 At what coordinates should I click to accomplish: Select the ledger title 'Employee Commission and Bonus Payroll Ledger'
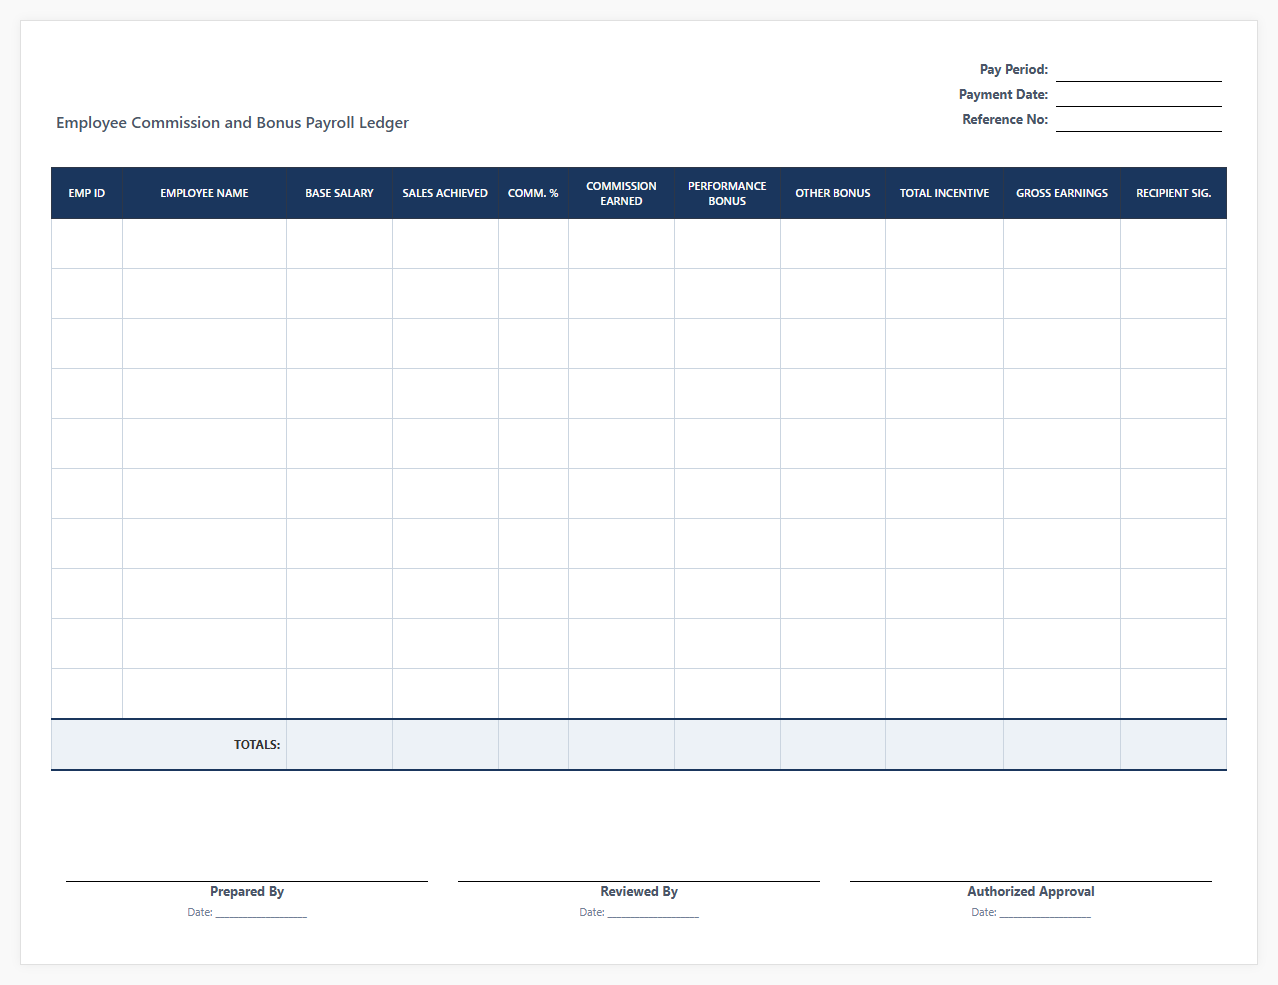tap(232, 123)
